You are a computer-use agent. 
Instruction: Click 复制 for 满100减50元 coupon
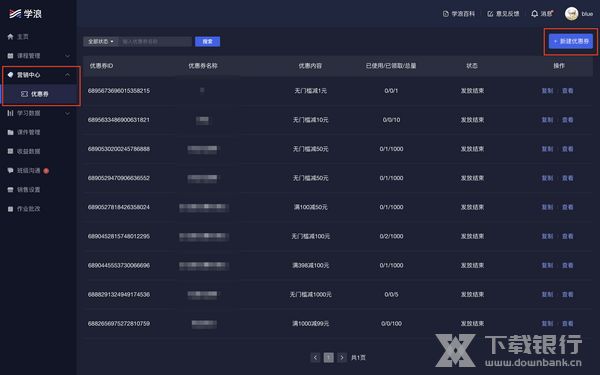point(547,207)
